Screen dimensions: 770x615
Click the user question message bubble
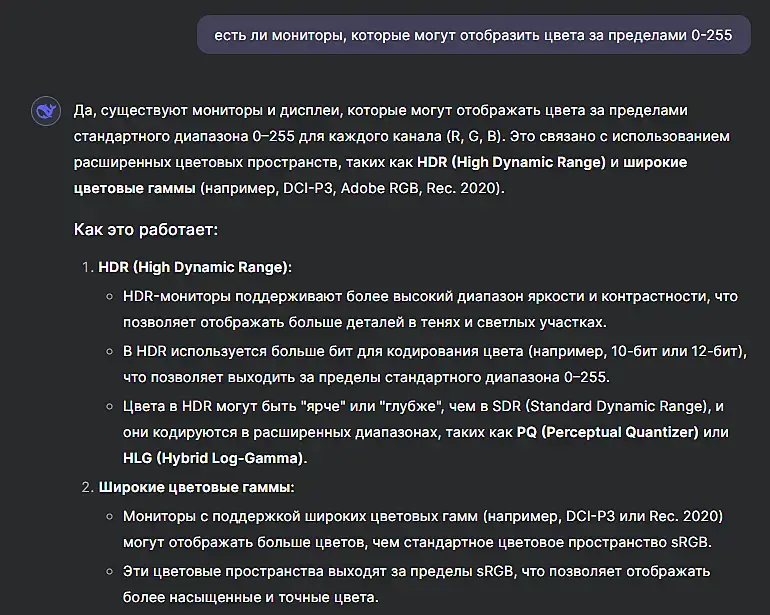[473, 35]
